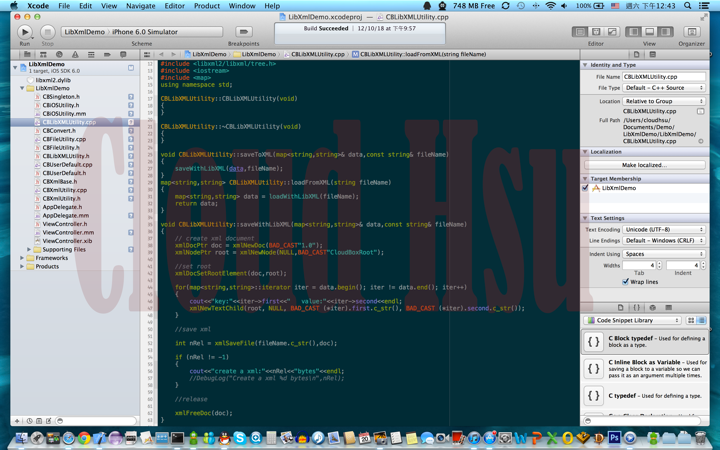Run the LibXmlDemo project
Screen dimensions: 720x450
25,32
